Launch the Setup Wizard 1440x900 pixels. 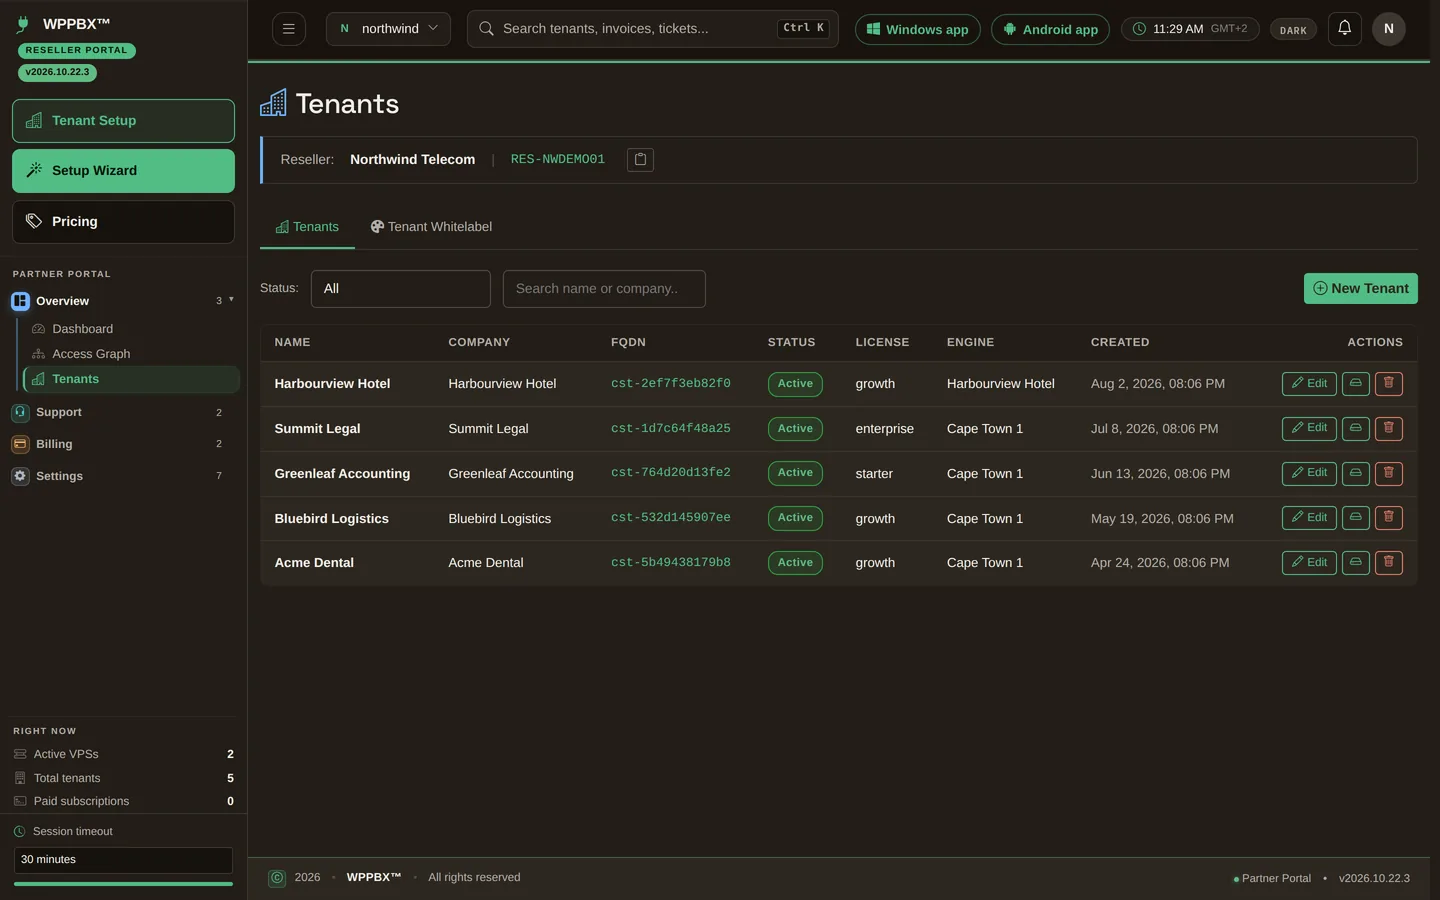[x=123, y=171]
